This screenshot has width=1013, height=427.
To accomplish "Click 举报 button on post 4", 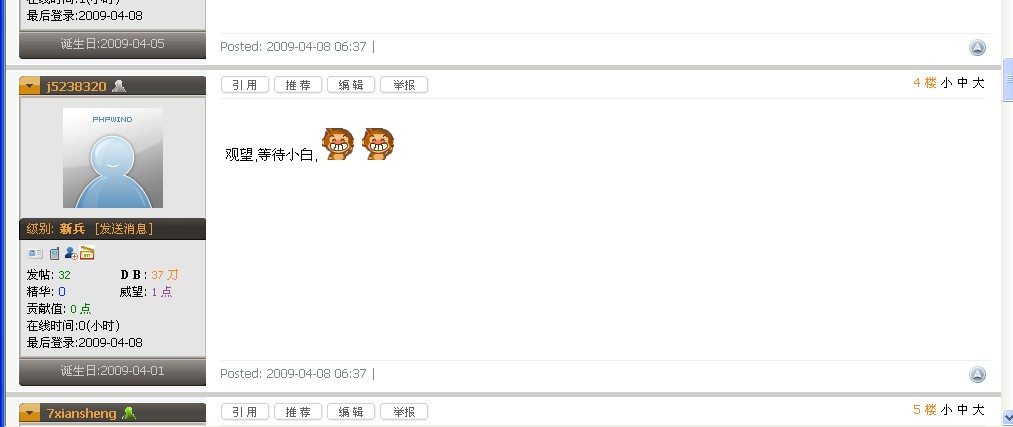I will [x=404, y=85].
